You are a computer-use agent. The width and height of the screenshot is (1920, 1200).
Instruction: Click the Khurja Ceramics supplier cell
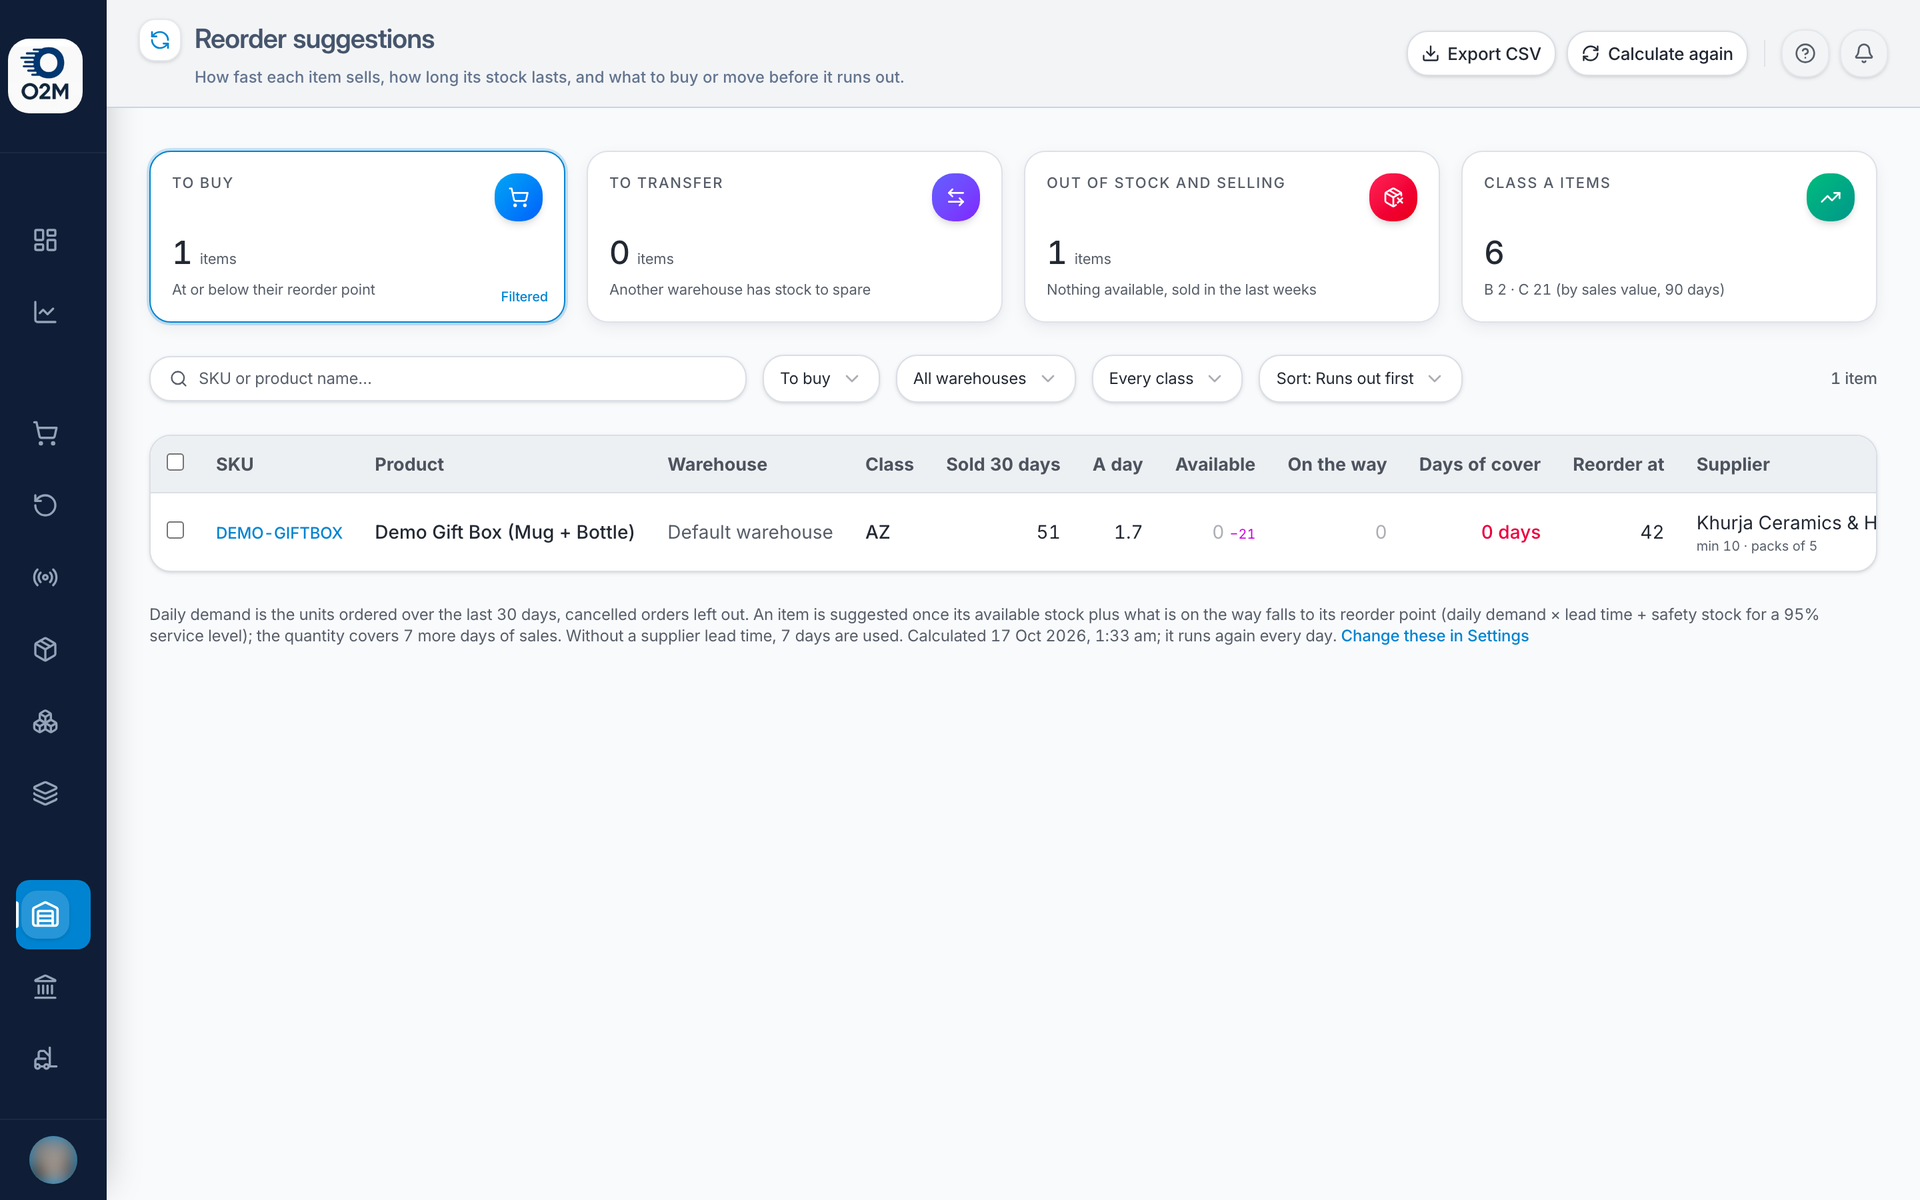pos(1786,533)
